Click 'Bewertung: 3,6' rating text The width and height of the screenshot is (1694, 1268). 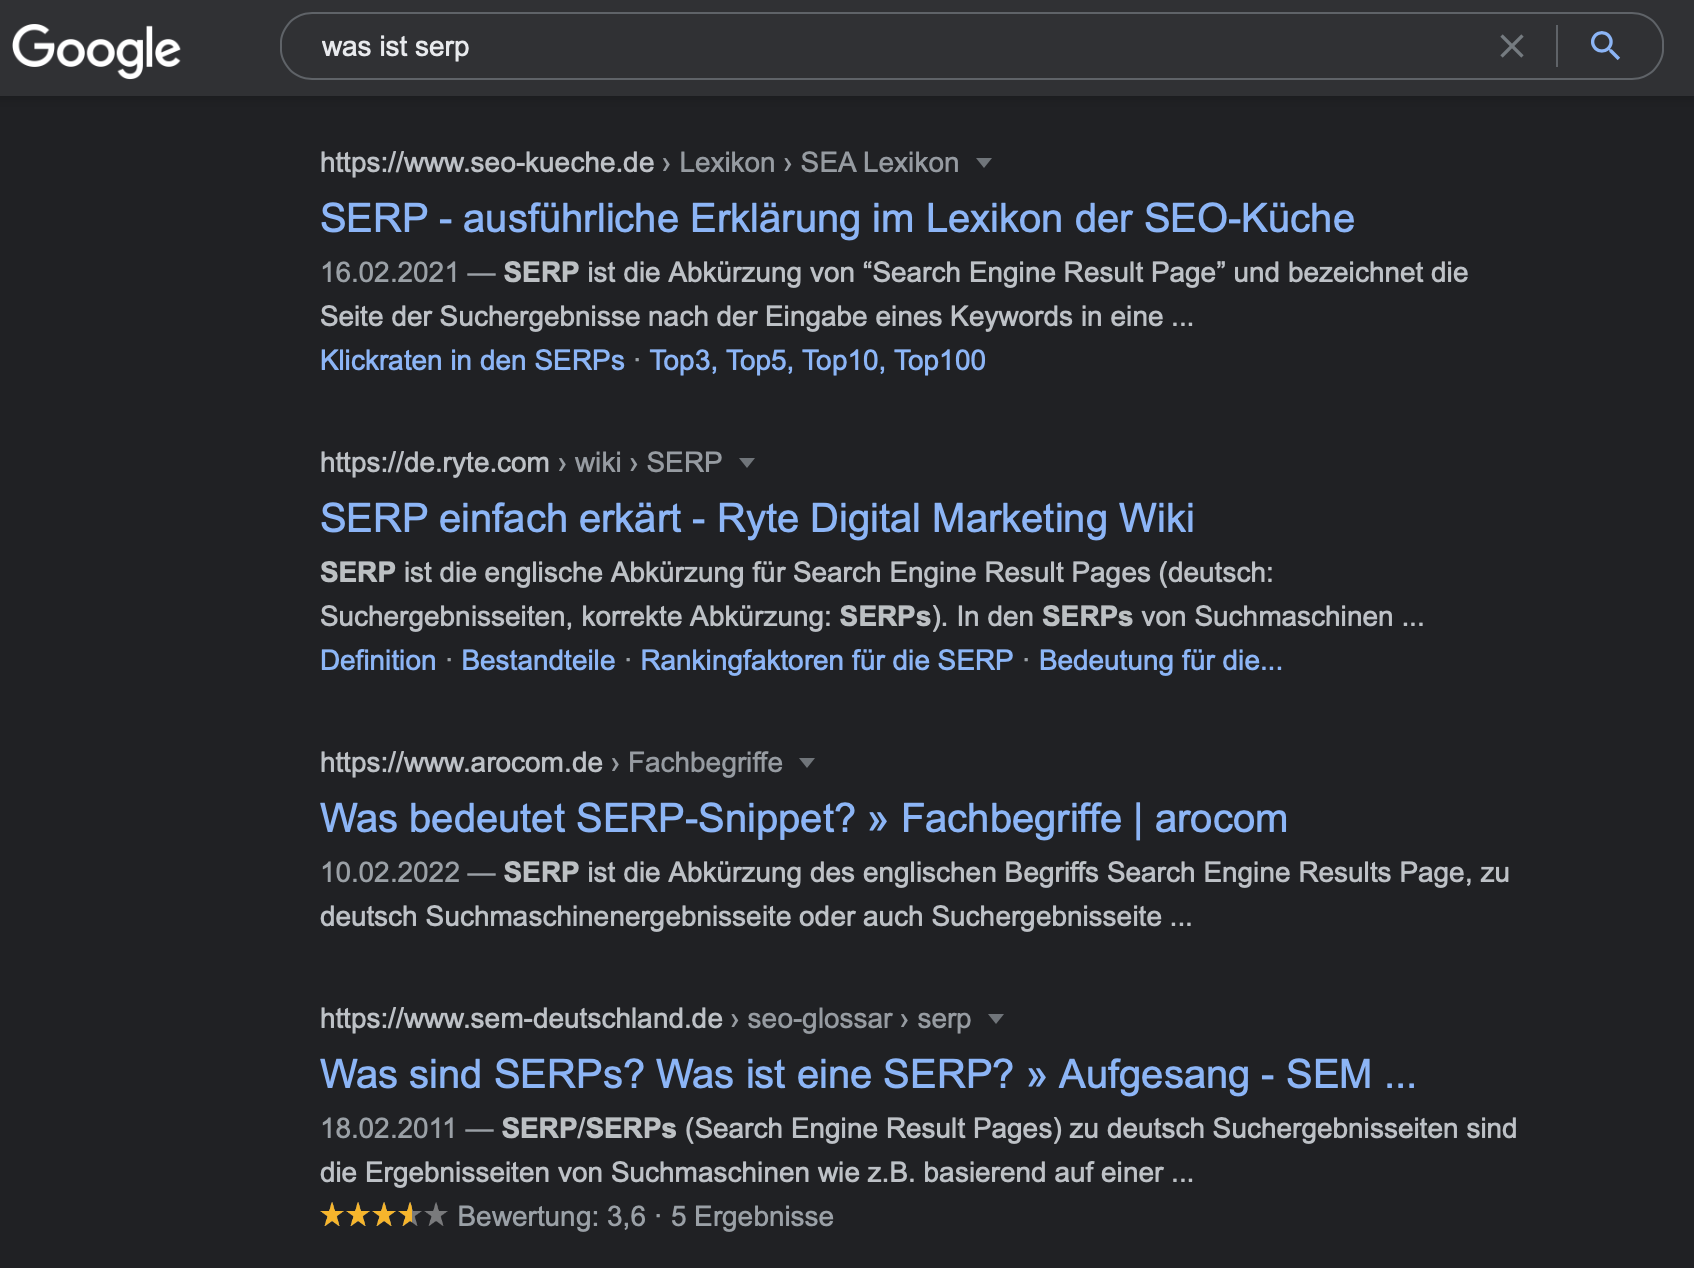coord(552,1216)
